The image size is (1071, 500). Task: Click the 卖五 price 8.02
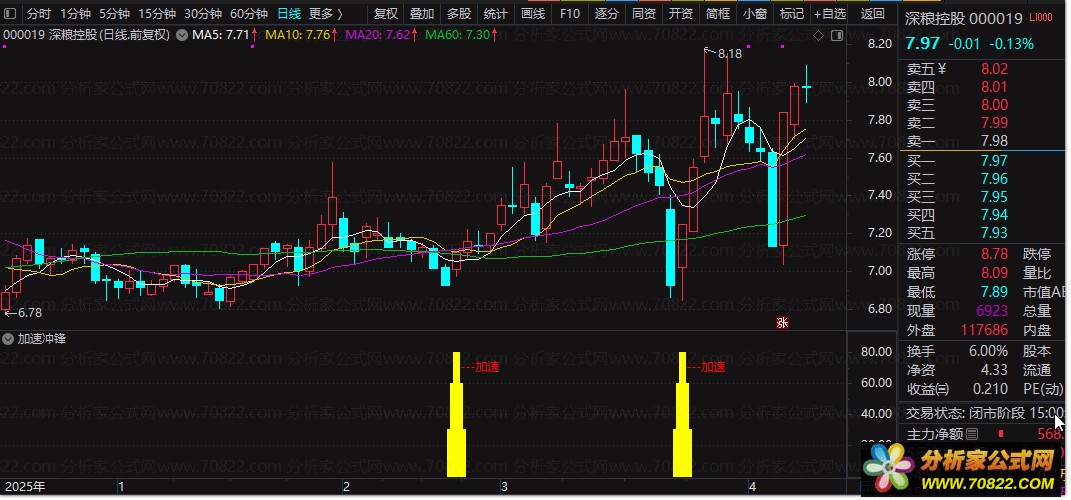click(x=994, y=69)
